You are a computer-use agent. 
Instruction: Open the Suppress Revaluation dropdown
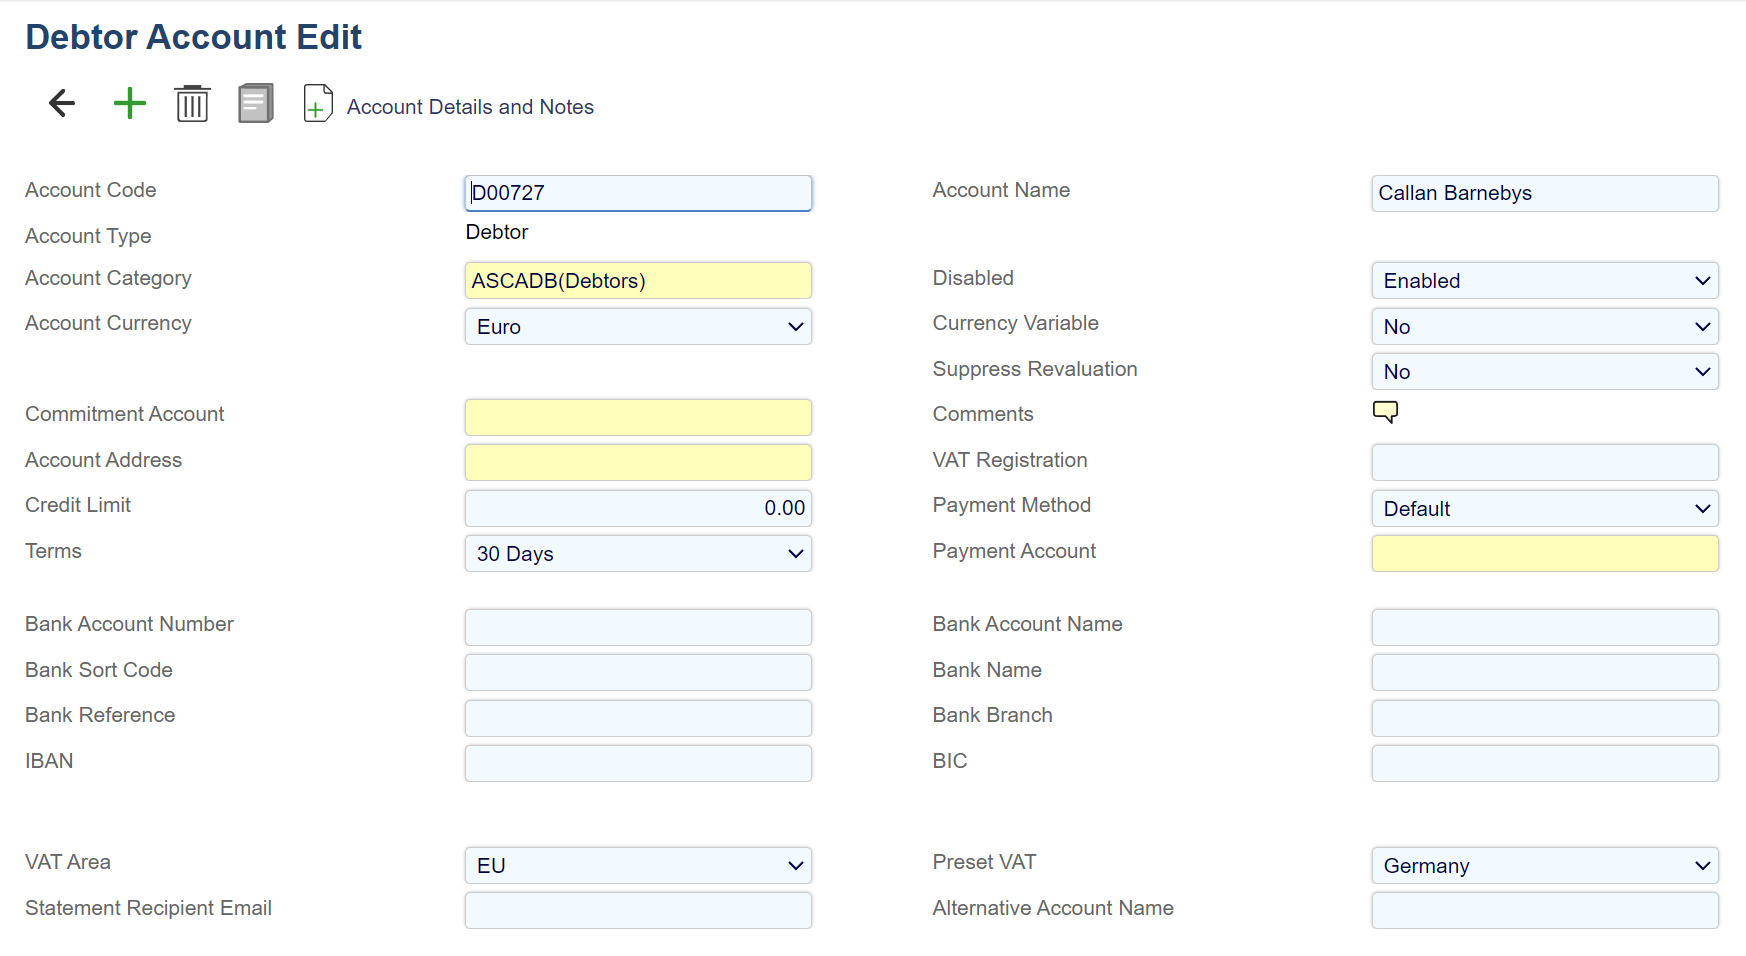point(1544,372)
